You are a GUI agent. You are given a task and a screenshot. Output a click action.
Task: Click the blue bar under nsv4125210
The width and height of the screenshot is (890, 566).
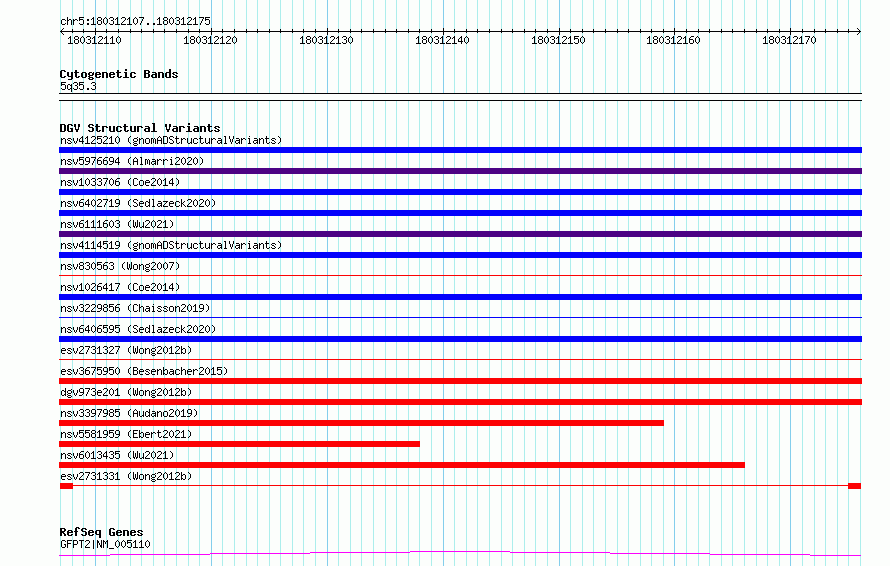point(460,150)
